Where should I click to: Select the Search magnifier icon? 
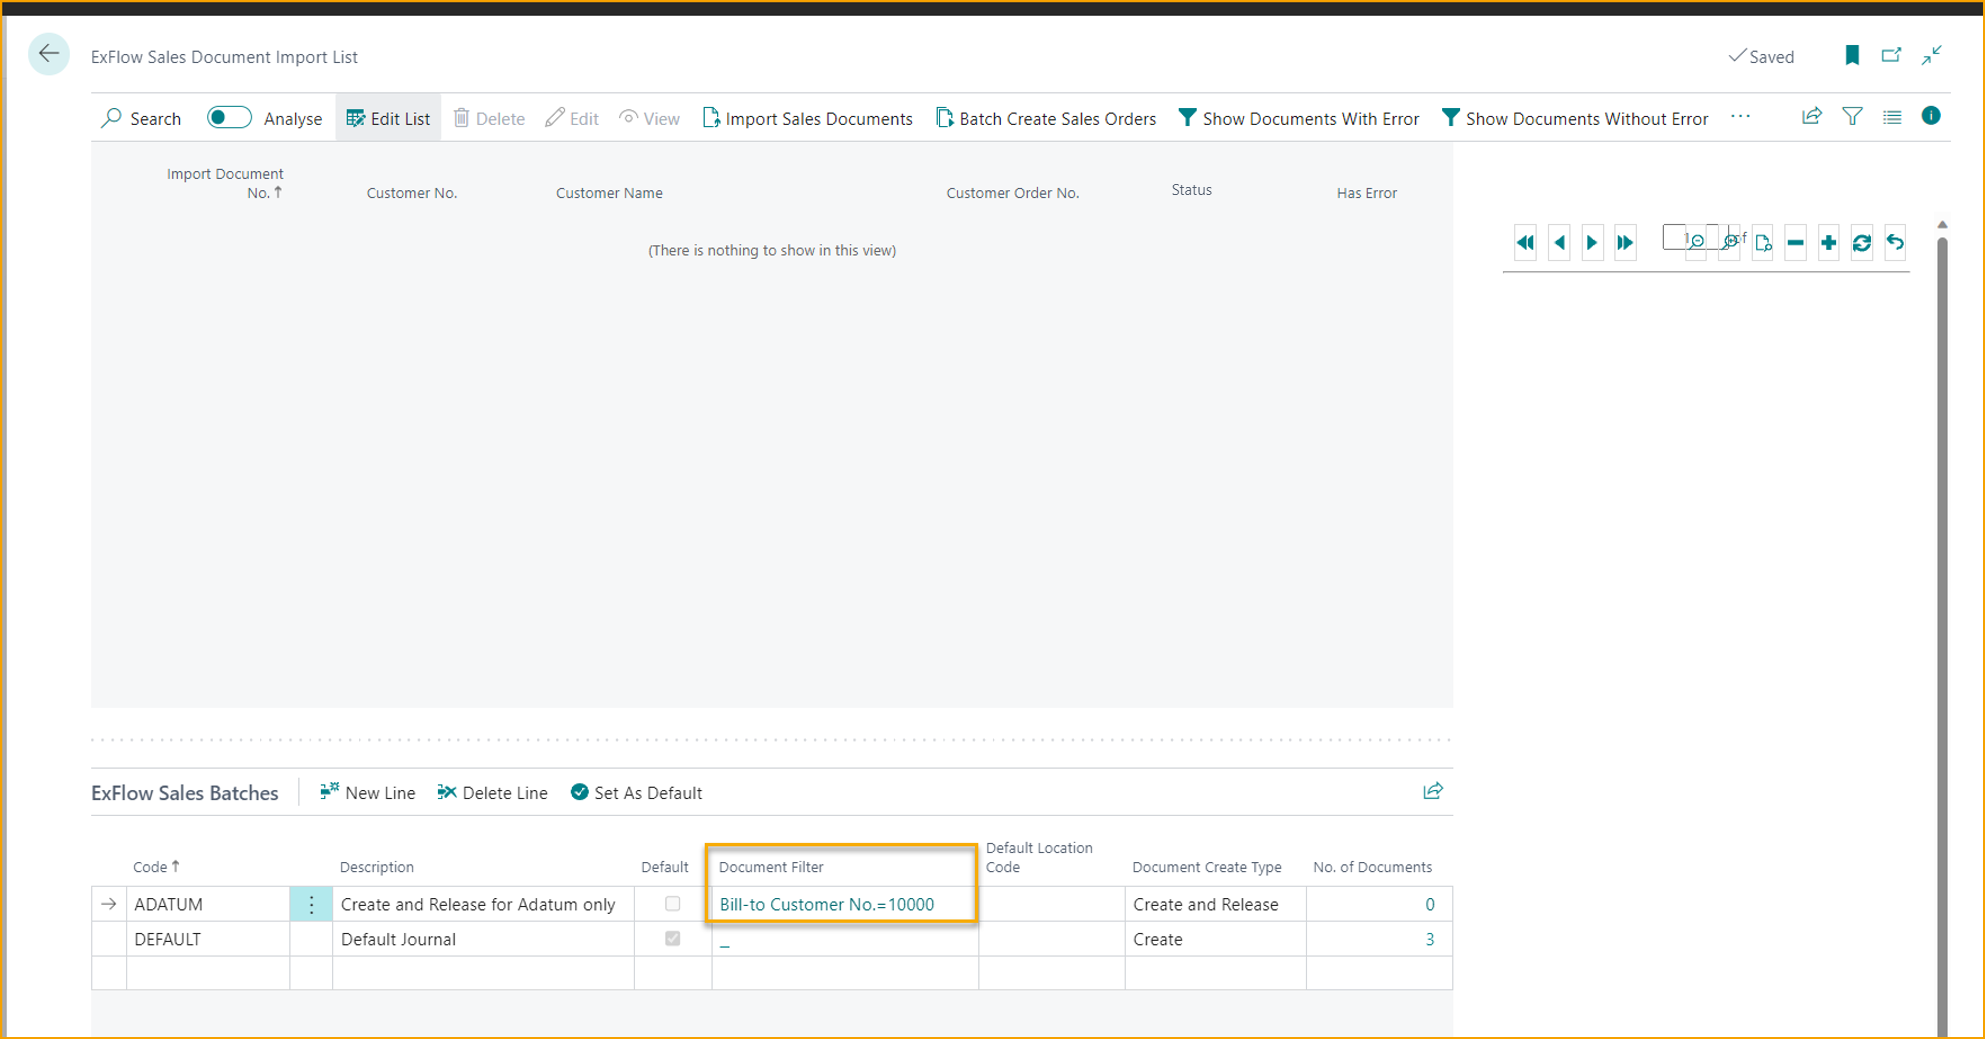(113, 118)
